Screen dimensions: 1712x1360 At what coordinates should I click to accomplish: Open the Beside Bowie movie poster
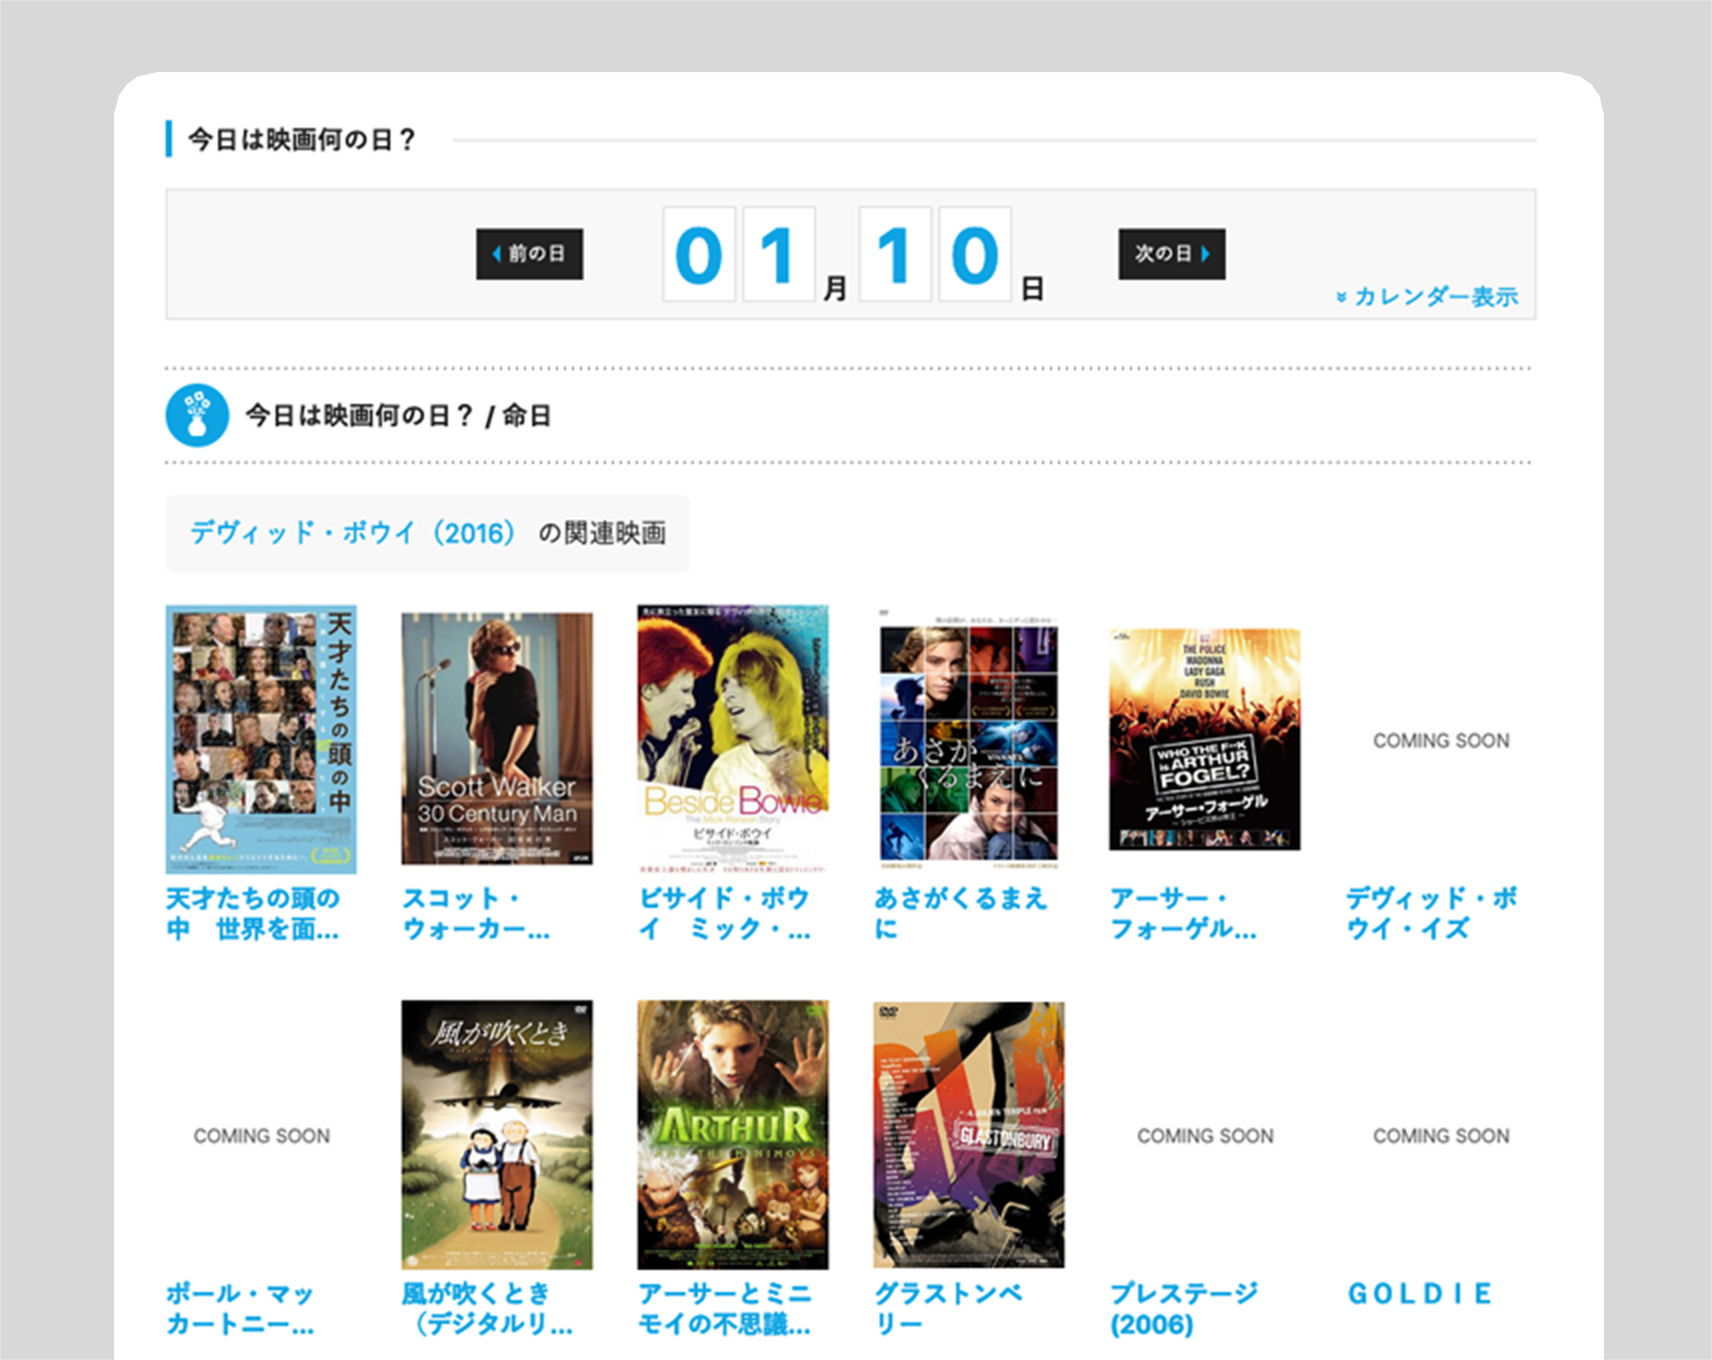tap(733, 739)
